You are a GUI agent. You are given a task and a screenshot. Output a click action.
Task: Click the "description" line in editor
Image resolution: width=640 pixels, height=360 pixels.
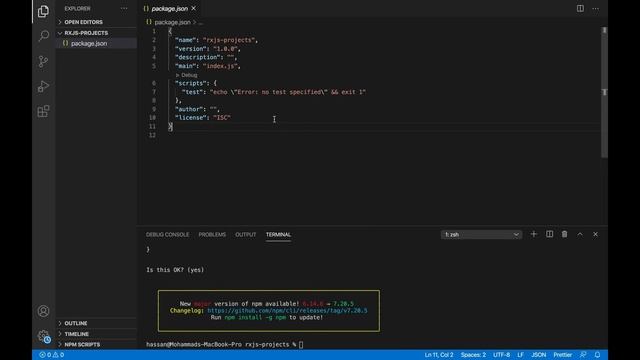point(206,57)
